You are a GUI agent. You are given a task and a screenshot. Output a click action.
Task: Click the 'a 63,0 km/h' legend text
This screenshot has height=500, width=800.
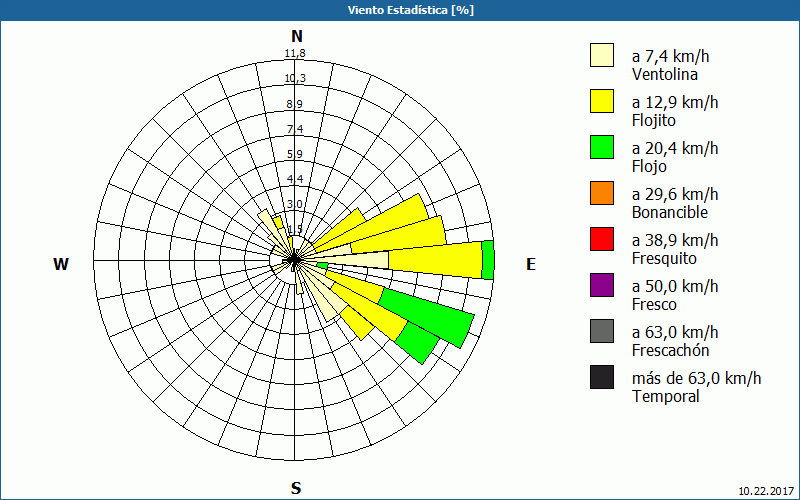(x=675, y=332)
